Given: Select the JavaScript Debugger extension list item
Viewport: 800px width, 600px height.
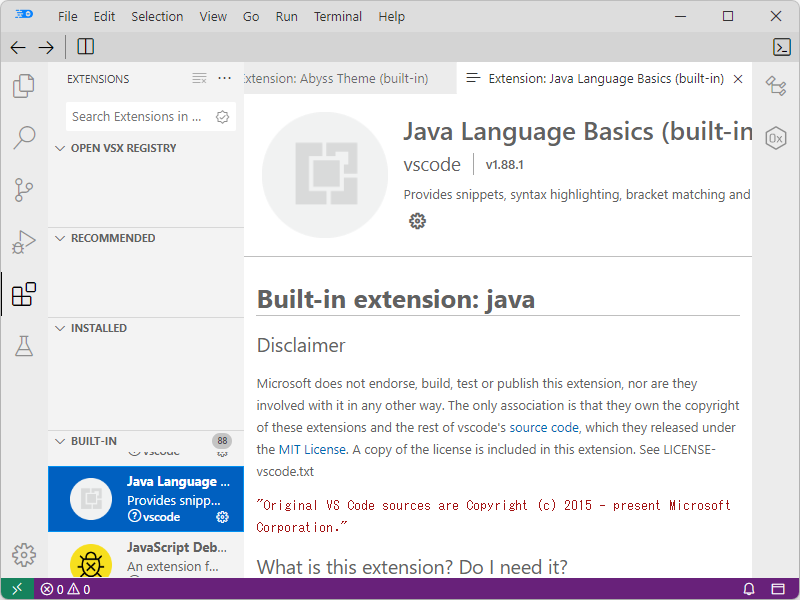Looking at the screenshot, I should pyautogui.click(x=146, y=555).
